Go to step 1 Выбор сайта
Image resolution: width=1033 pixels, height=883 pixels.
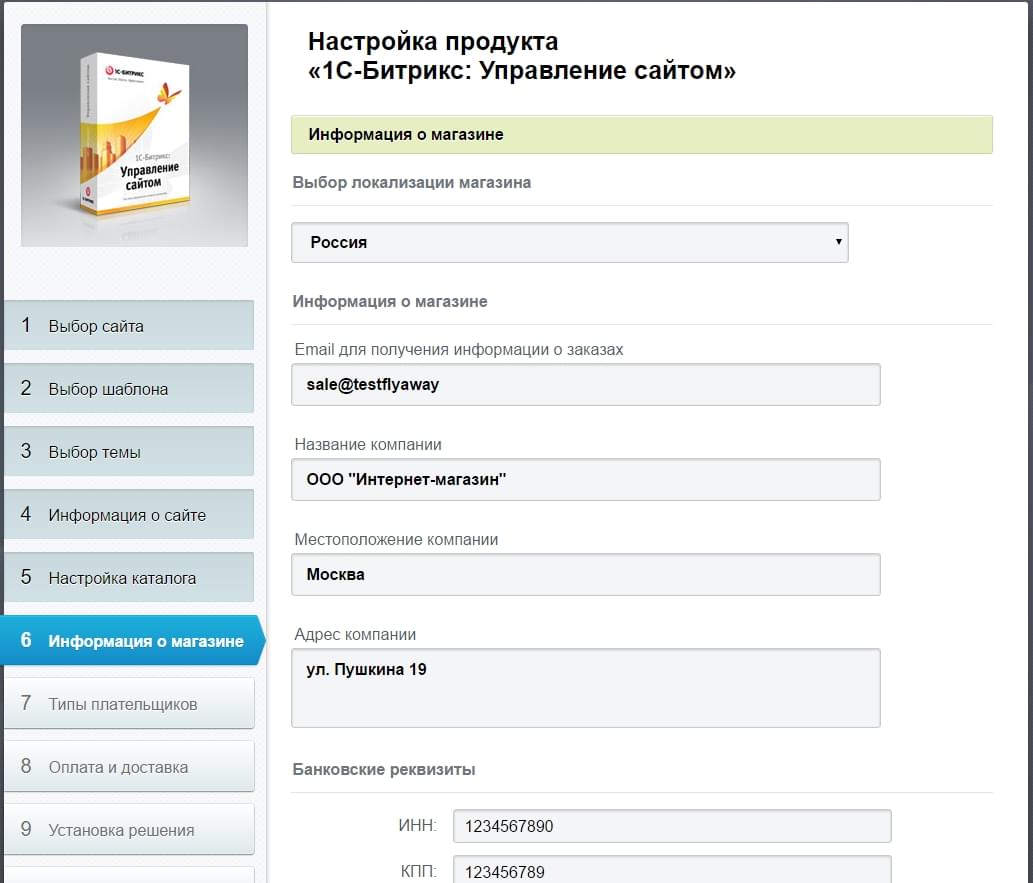pos(129,326)
